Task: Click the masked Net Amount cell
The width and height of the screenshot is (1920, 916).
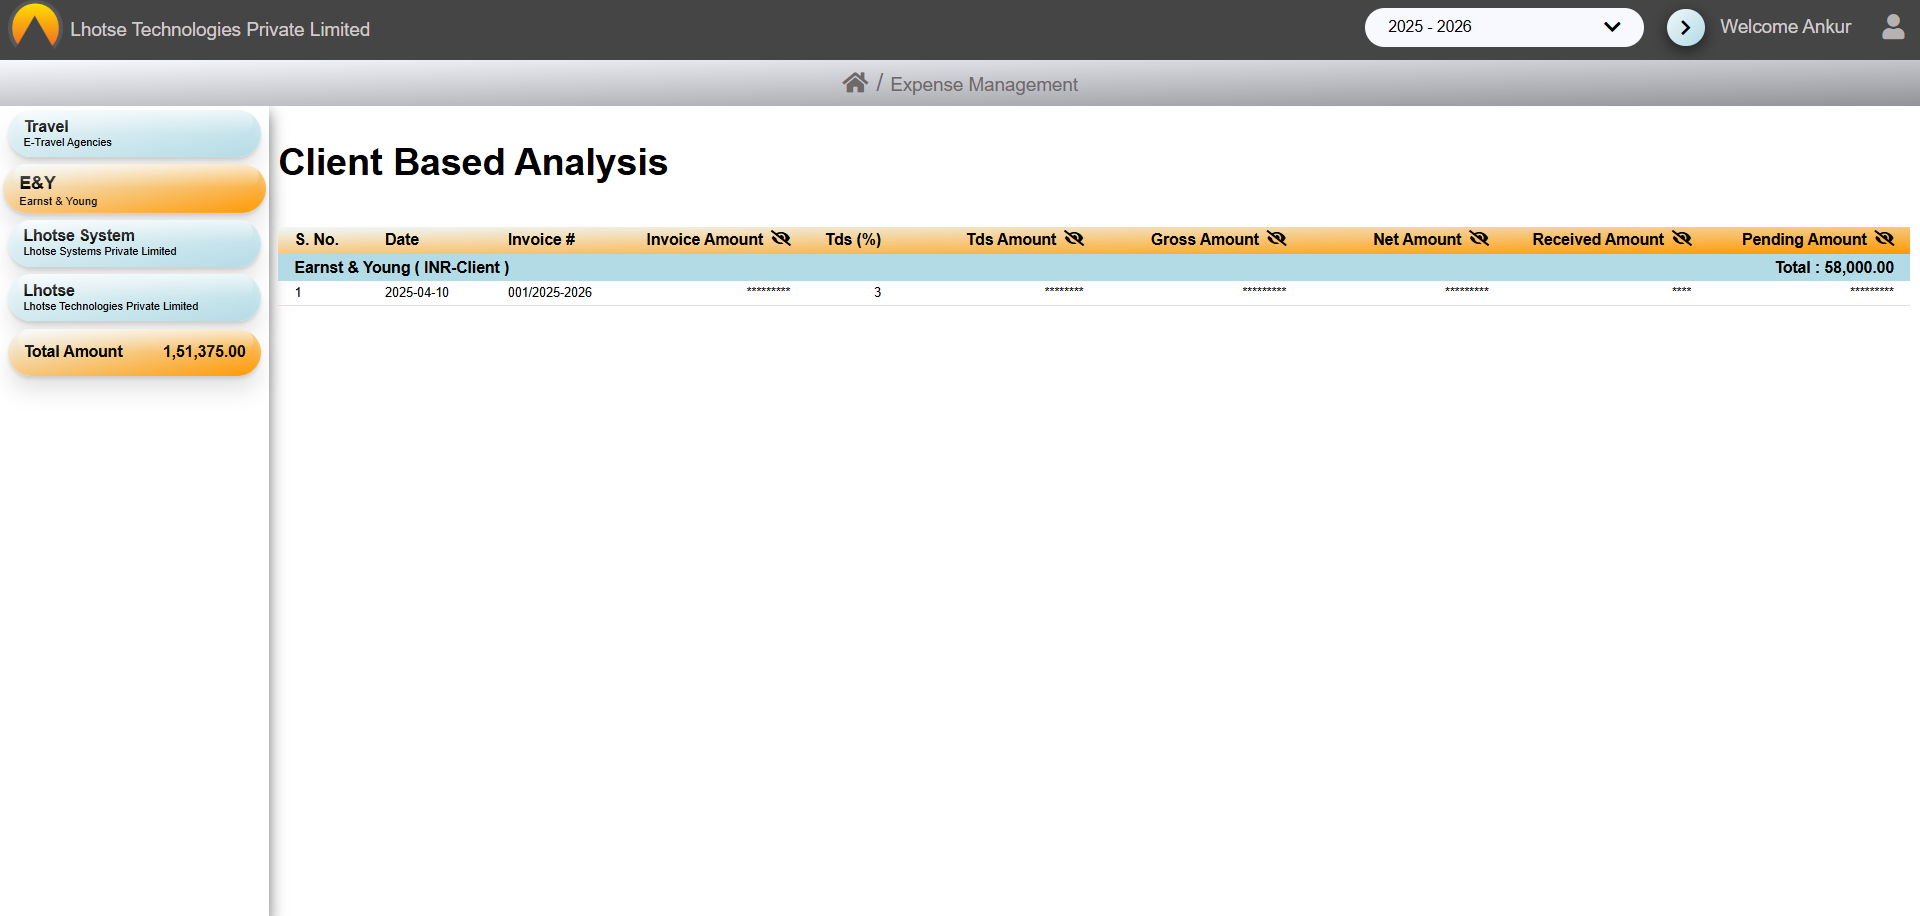Action: 1467,291
